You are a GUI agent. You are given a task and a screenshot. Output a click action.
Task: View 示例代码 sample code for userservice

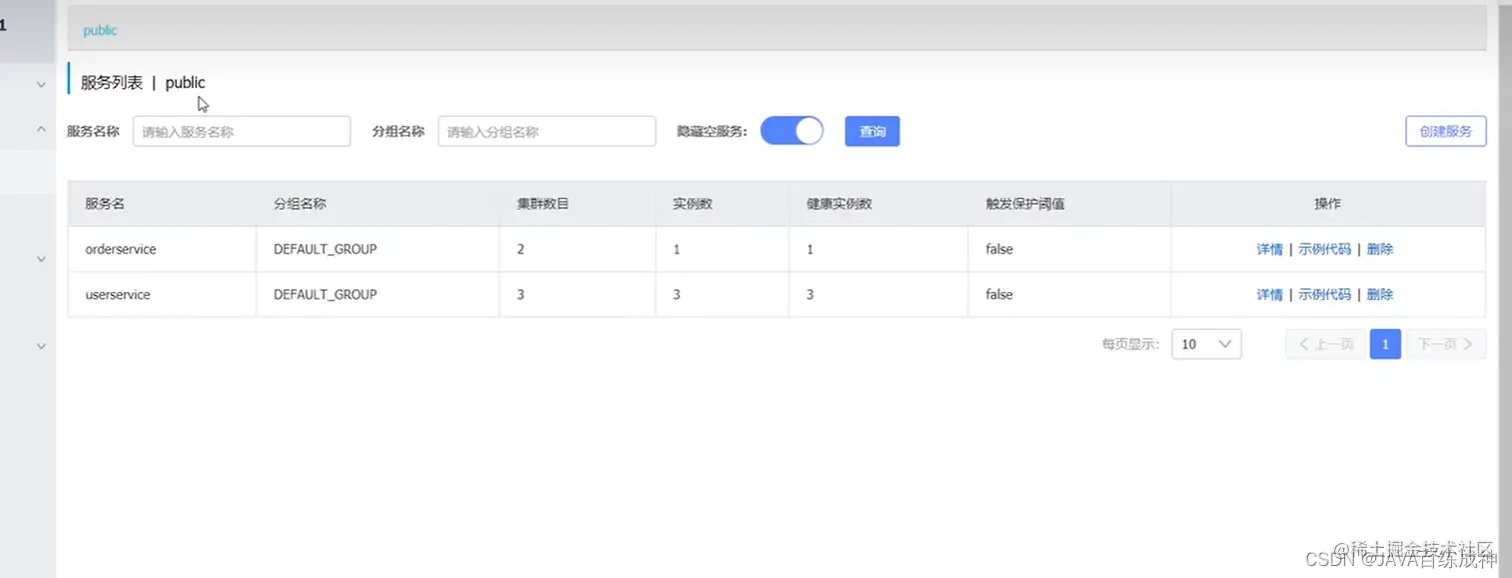[1323, 294]
